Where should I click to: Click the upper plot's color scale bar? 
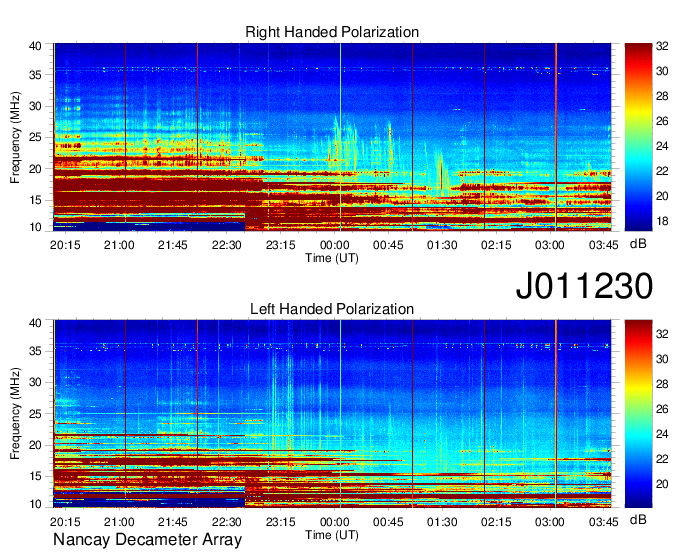coord(638,137)
